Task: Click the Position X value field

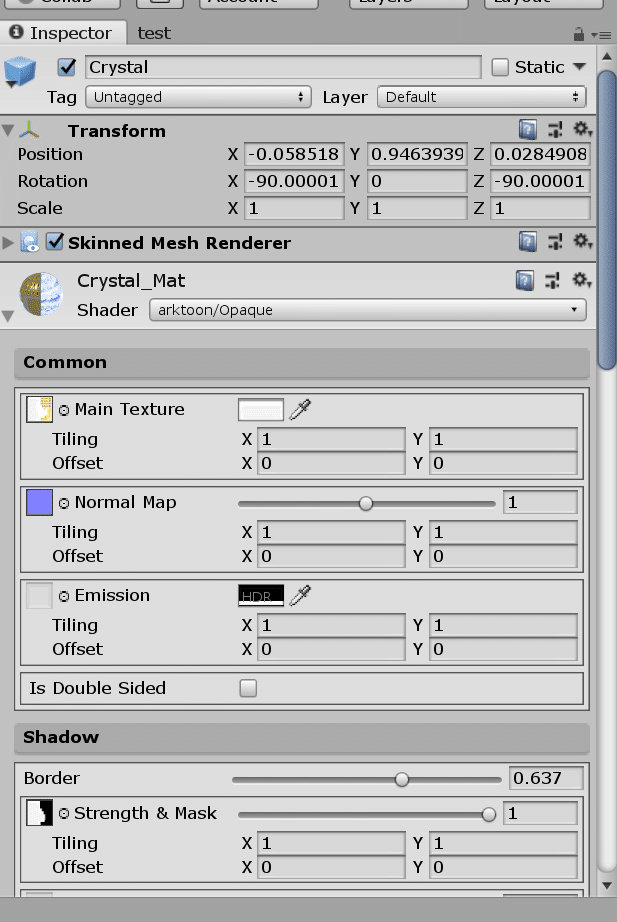Action: click(x=294, y=154)
